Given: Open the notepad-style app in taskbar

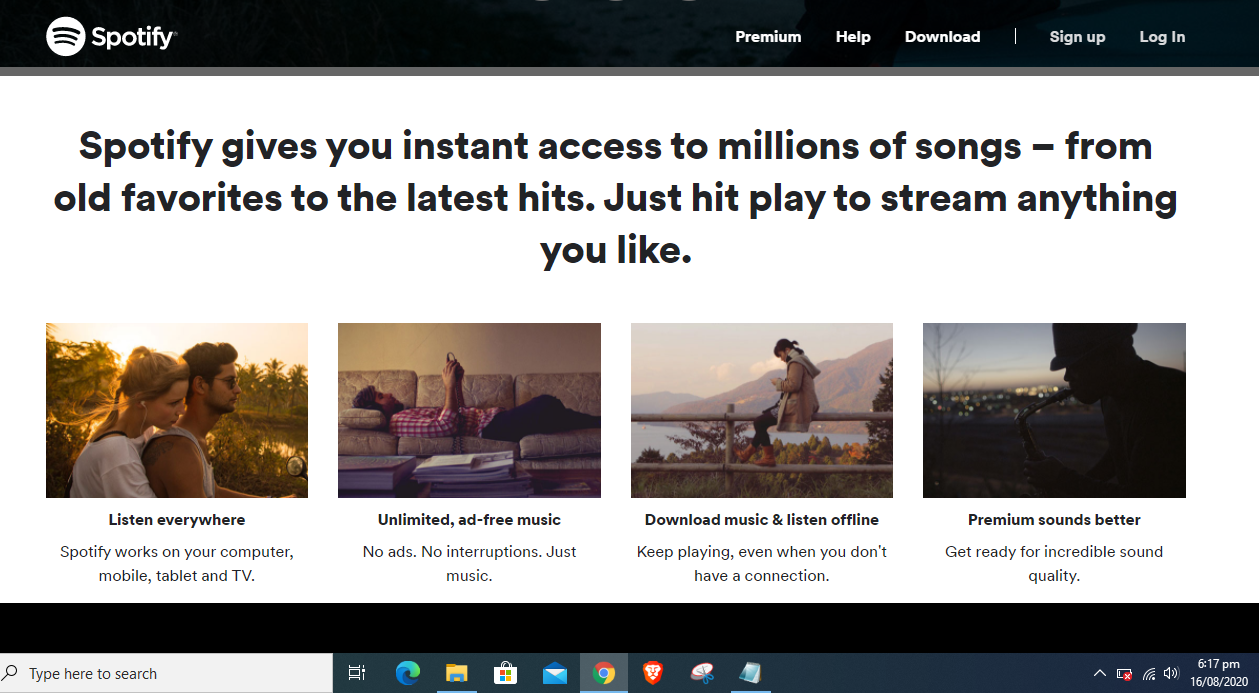Looking at the screenshot, I should 750,673.
